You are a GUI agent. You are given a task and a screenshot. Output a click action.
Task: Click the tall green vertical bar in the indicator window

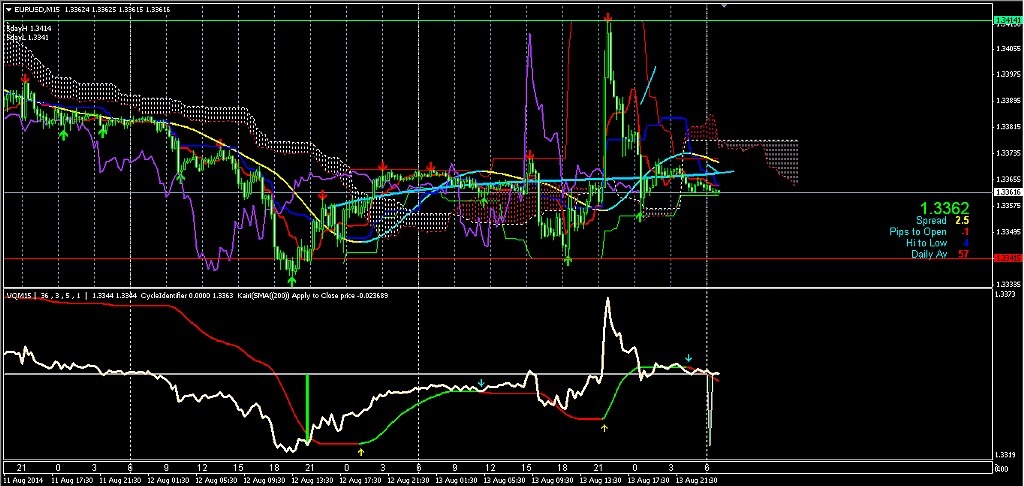click(308, 408)
